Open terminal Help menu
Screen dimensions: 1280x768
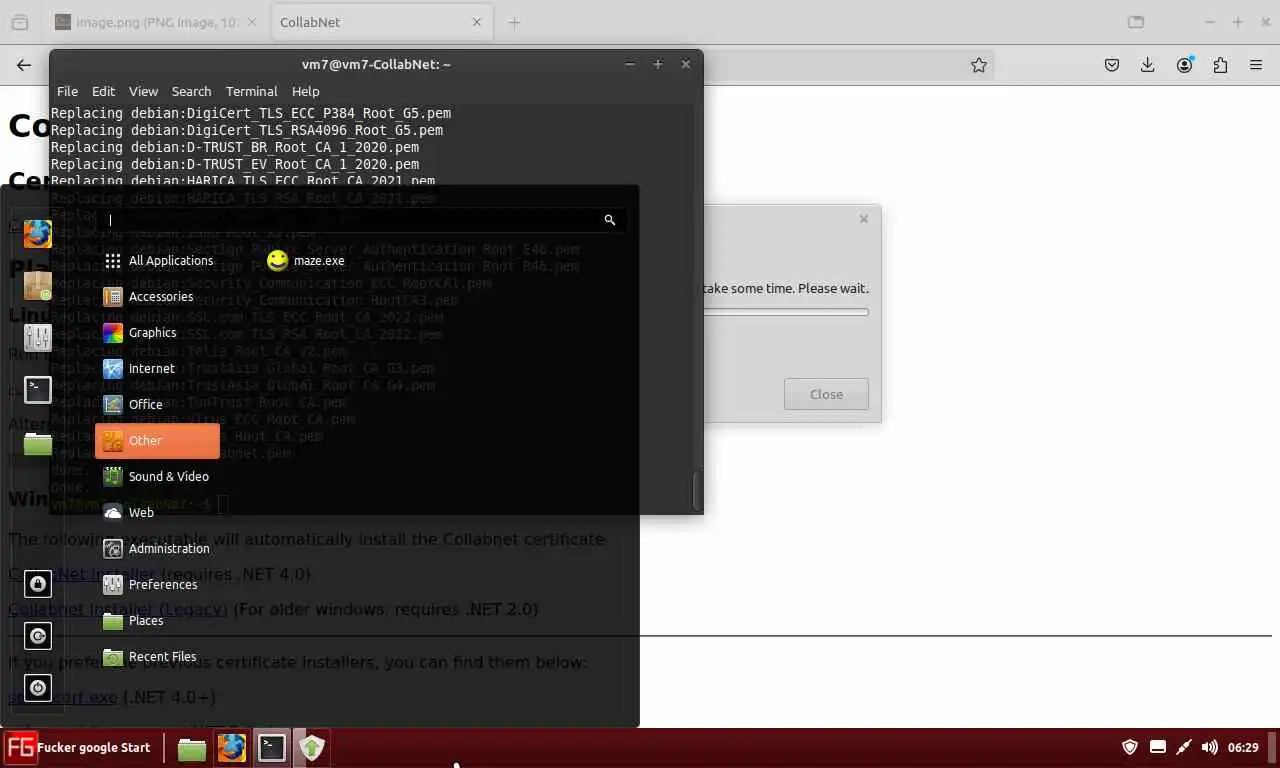(305, 91)
